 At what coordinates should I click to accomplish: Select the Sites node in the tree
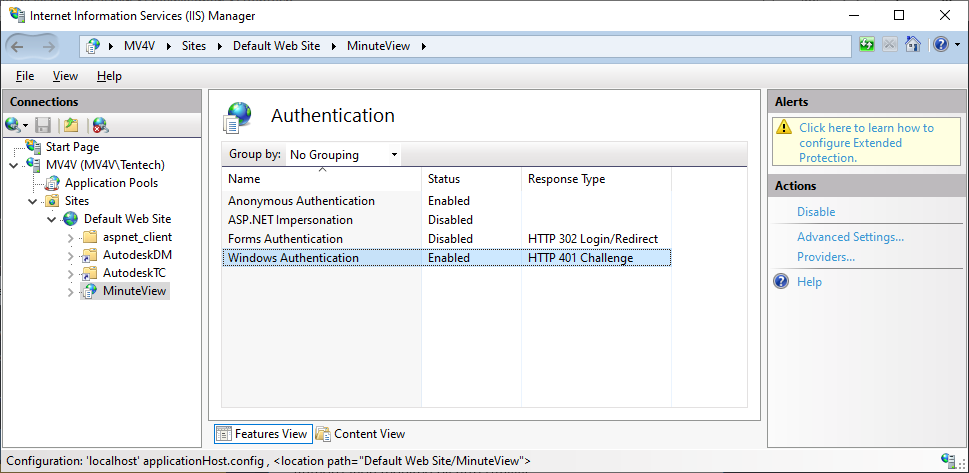click(x=77, y=201)
